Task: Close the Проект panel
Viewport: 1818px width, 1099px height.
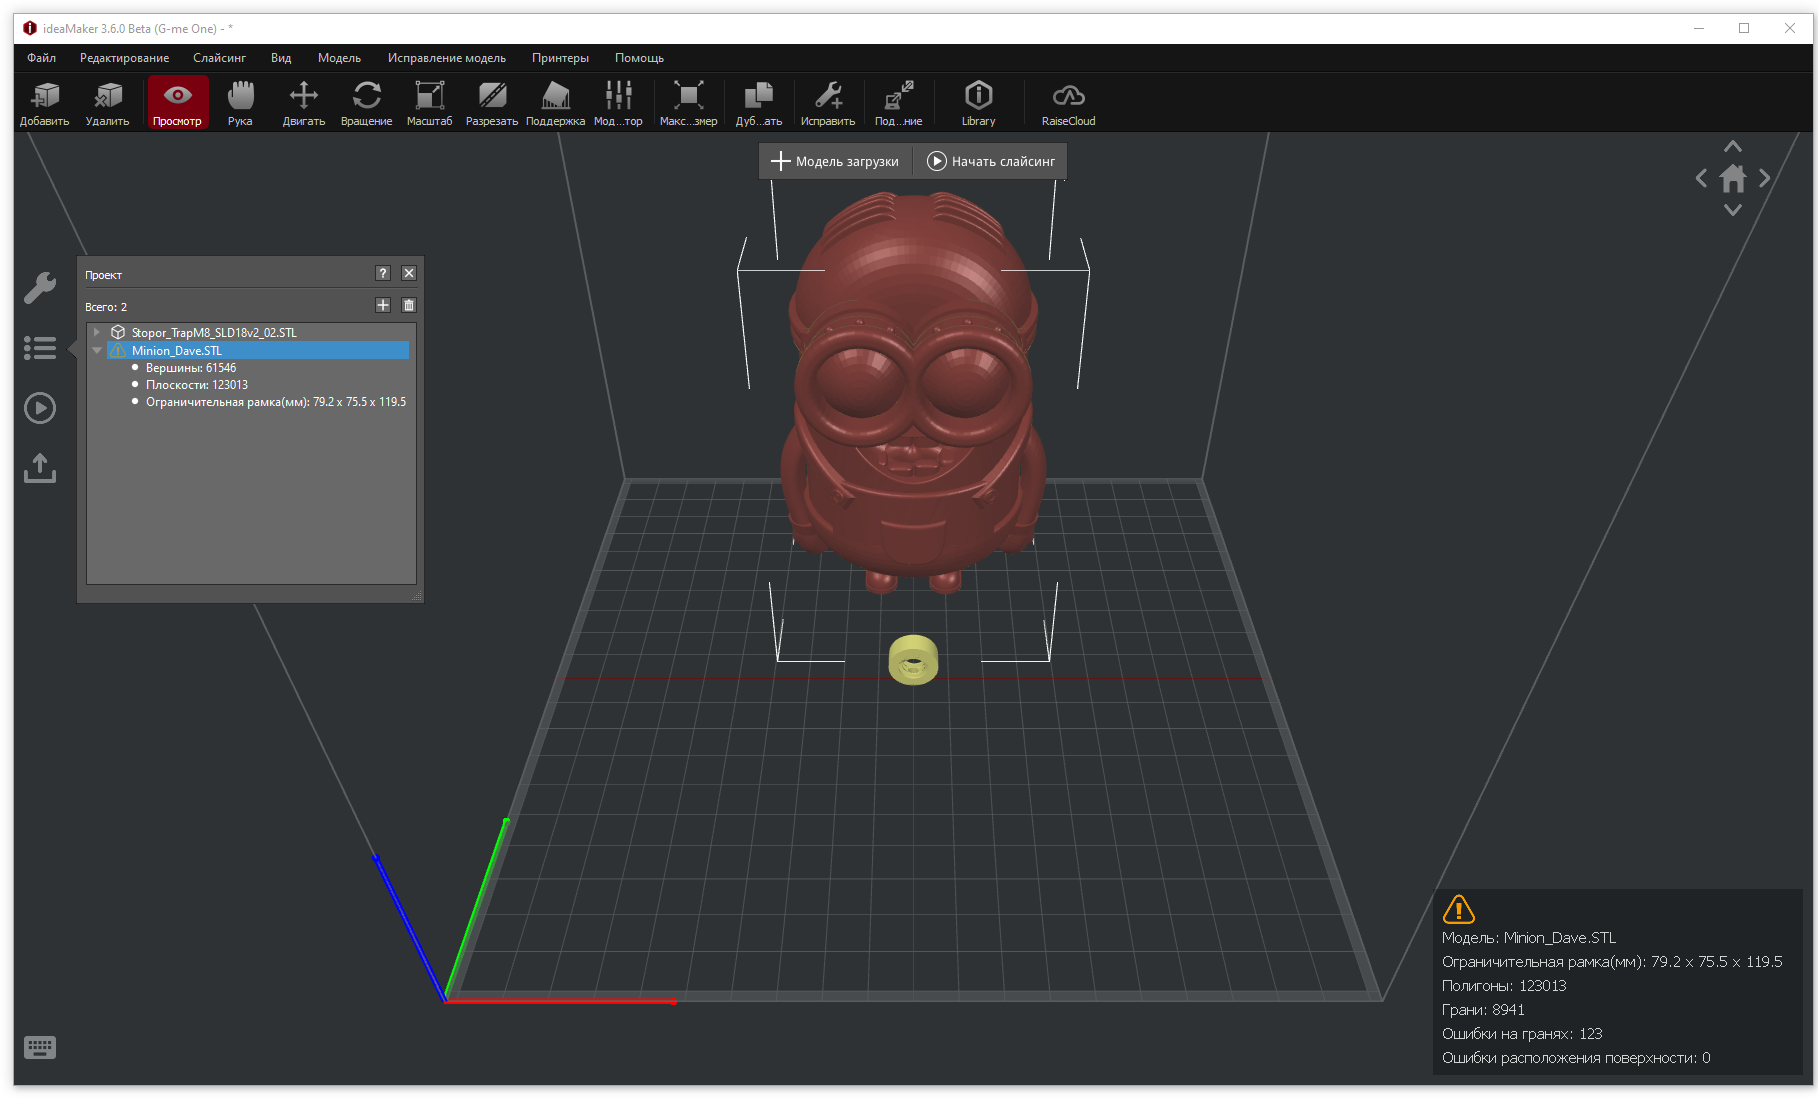Action: (x=409, y=273)
